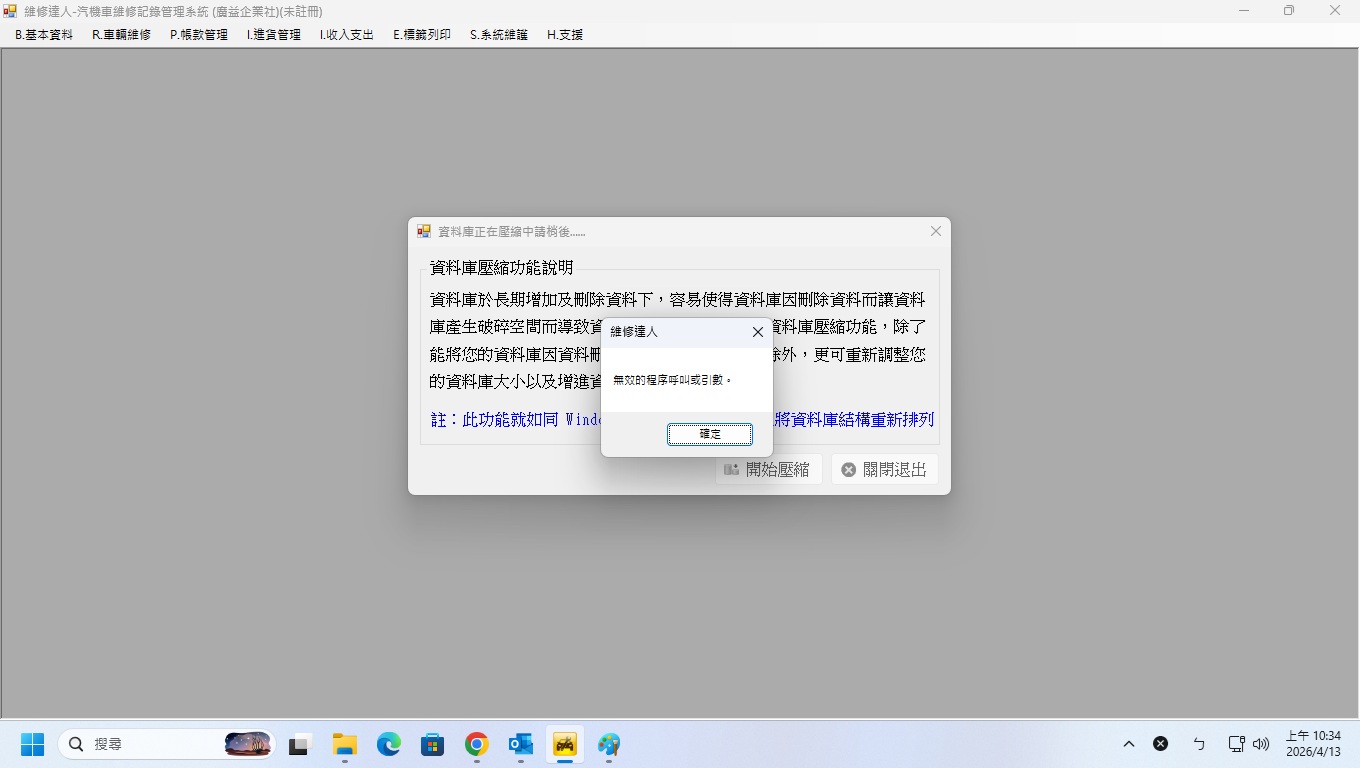Launch Microsoft Edge from the taskbar
Image resolution: width=1360 pixels, height=768 pixels.
388,745
